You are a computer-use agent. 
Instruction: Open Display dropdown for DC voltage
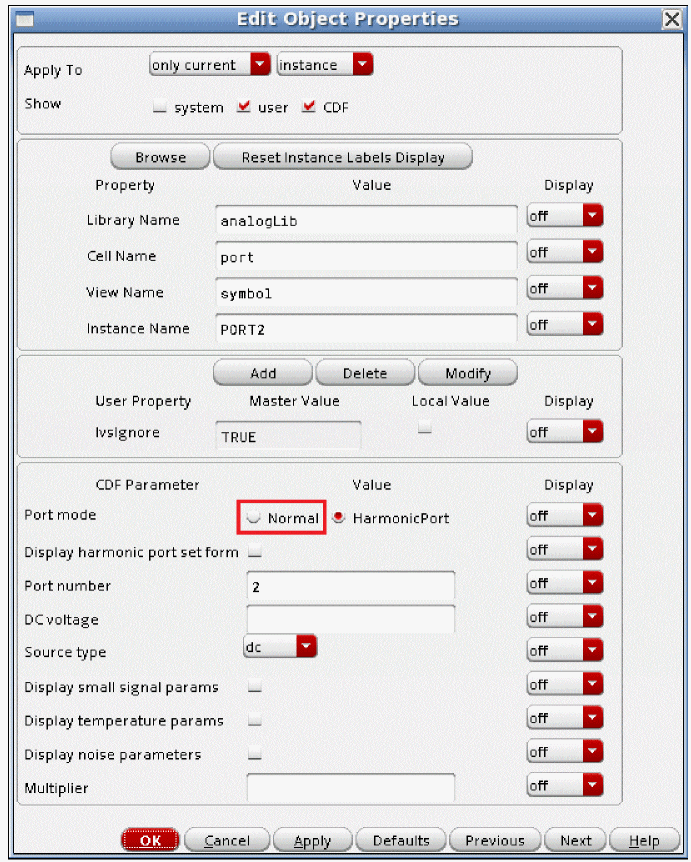click(565, 616)
